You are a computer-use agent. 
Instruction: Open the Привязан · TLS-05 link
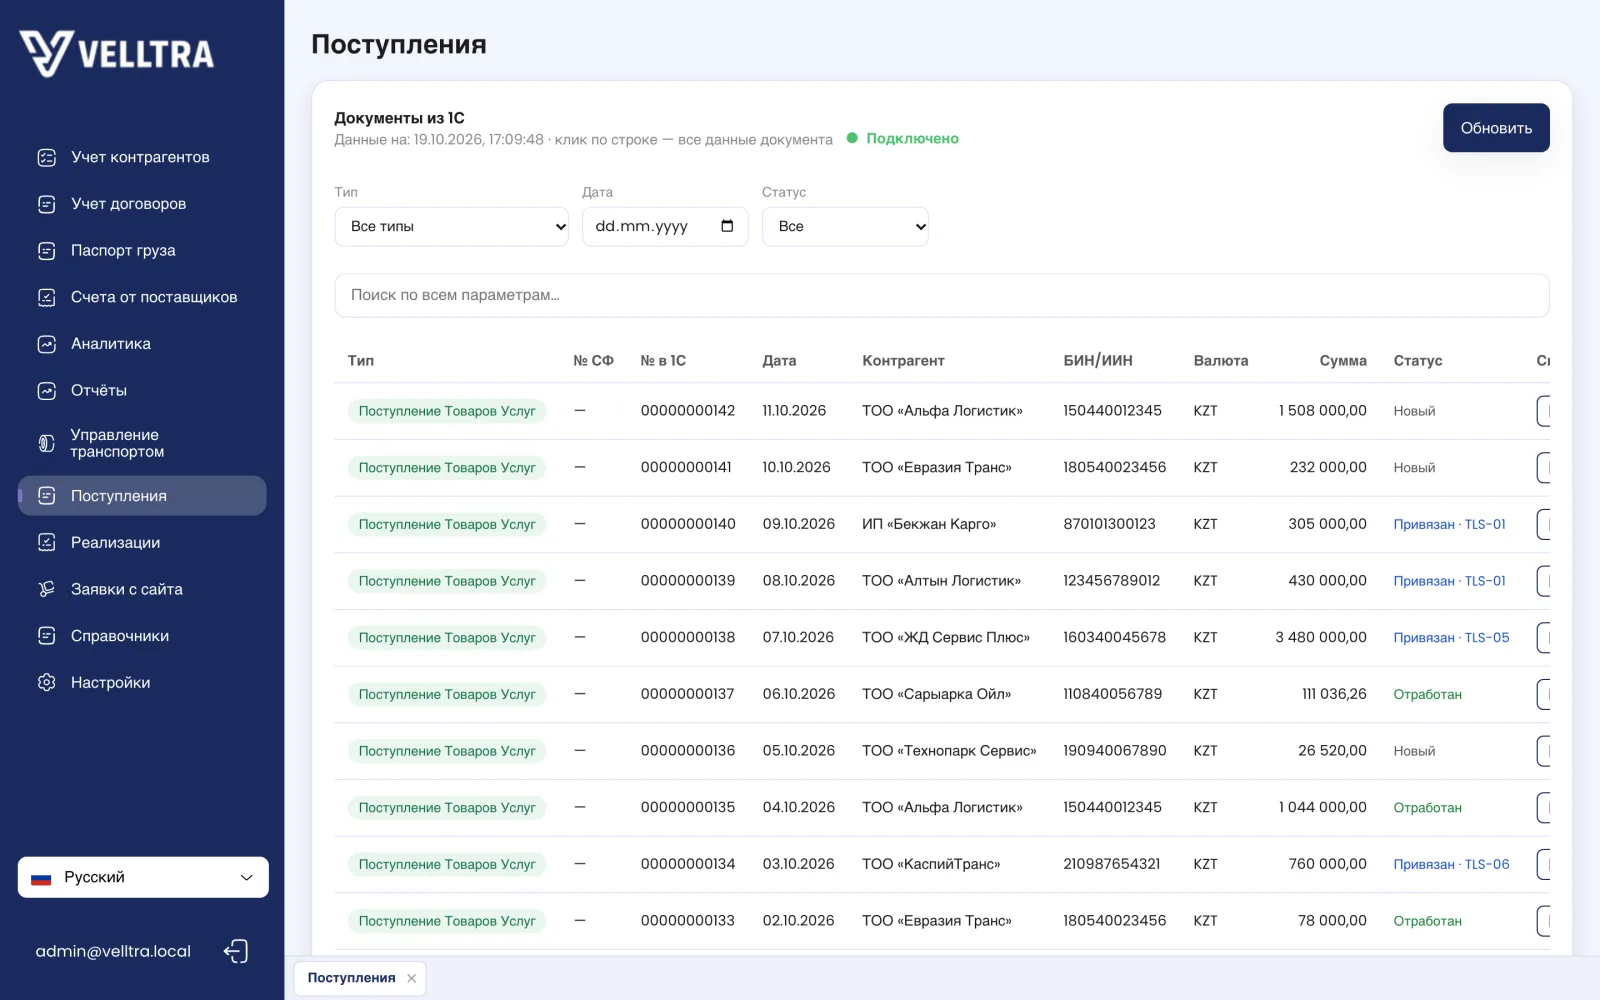pos(1451,637)
